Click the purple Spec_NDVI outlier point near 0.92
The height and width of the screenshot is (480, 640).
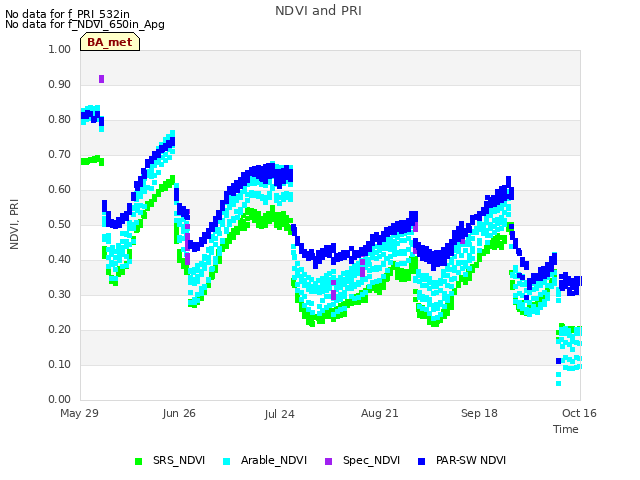[x=102, y=79]
